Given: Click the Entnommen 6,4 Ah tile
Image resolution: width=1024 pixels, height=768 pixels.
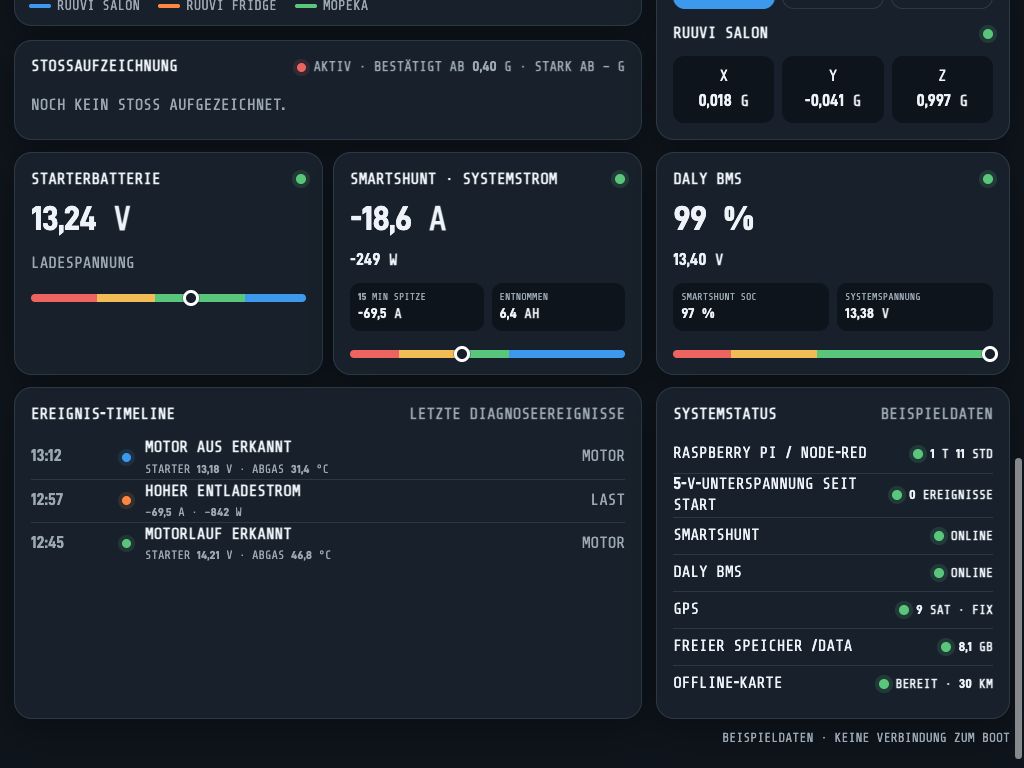Looking at the screenshot, I should point(558,306).
